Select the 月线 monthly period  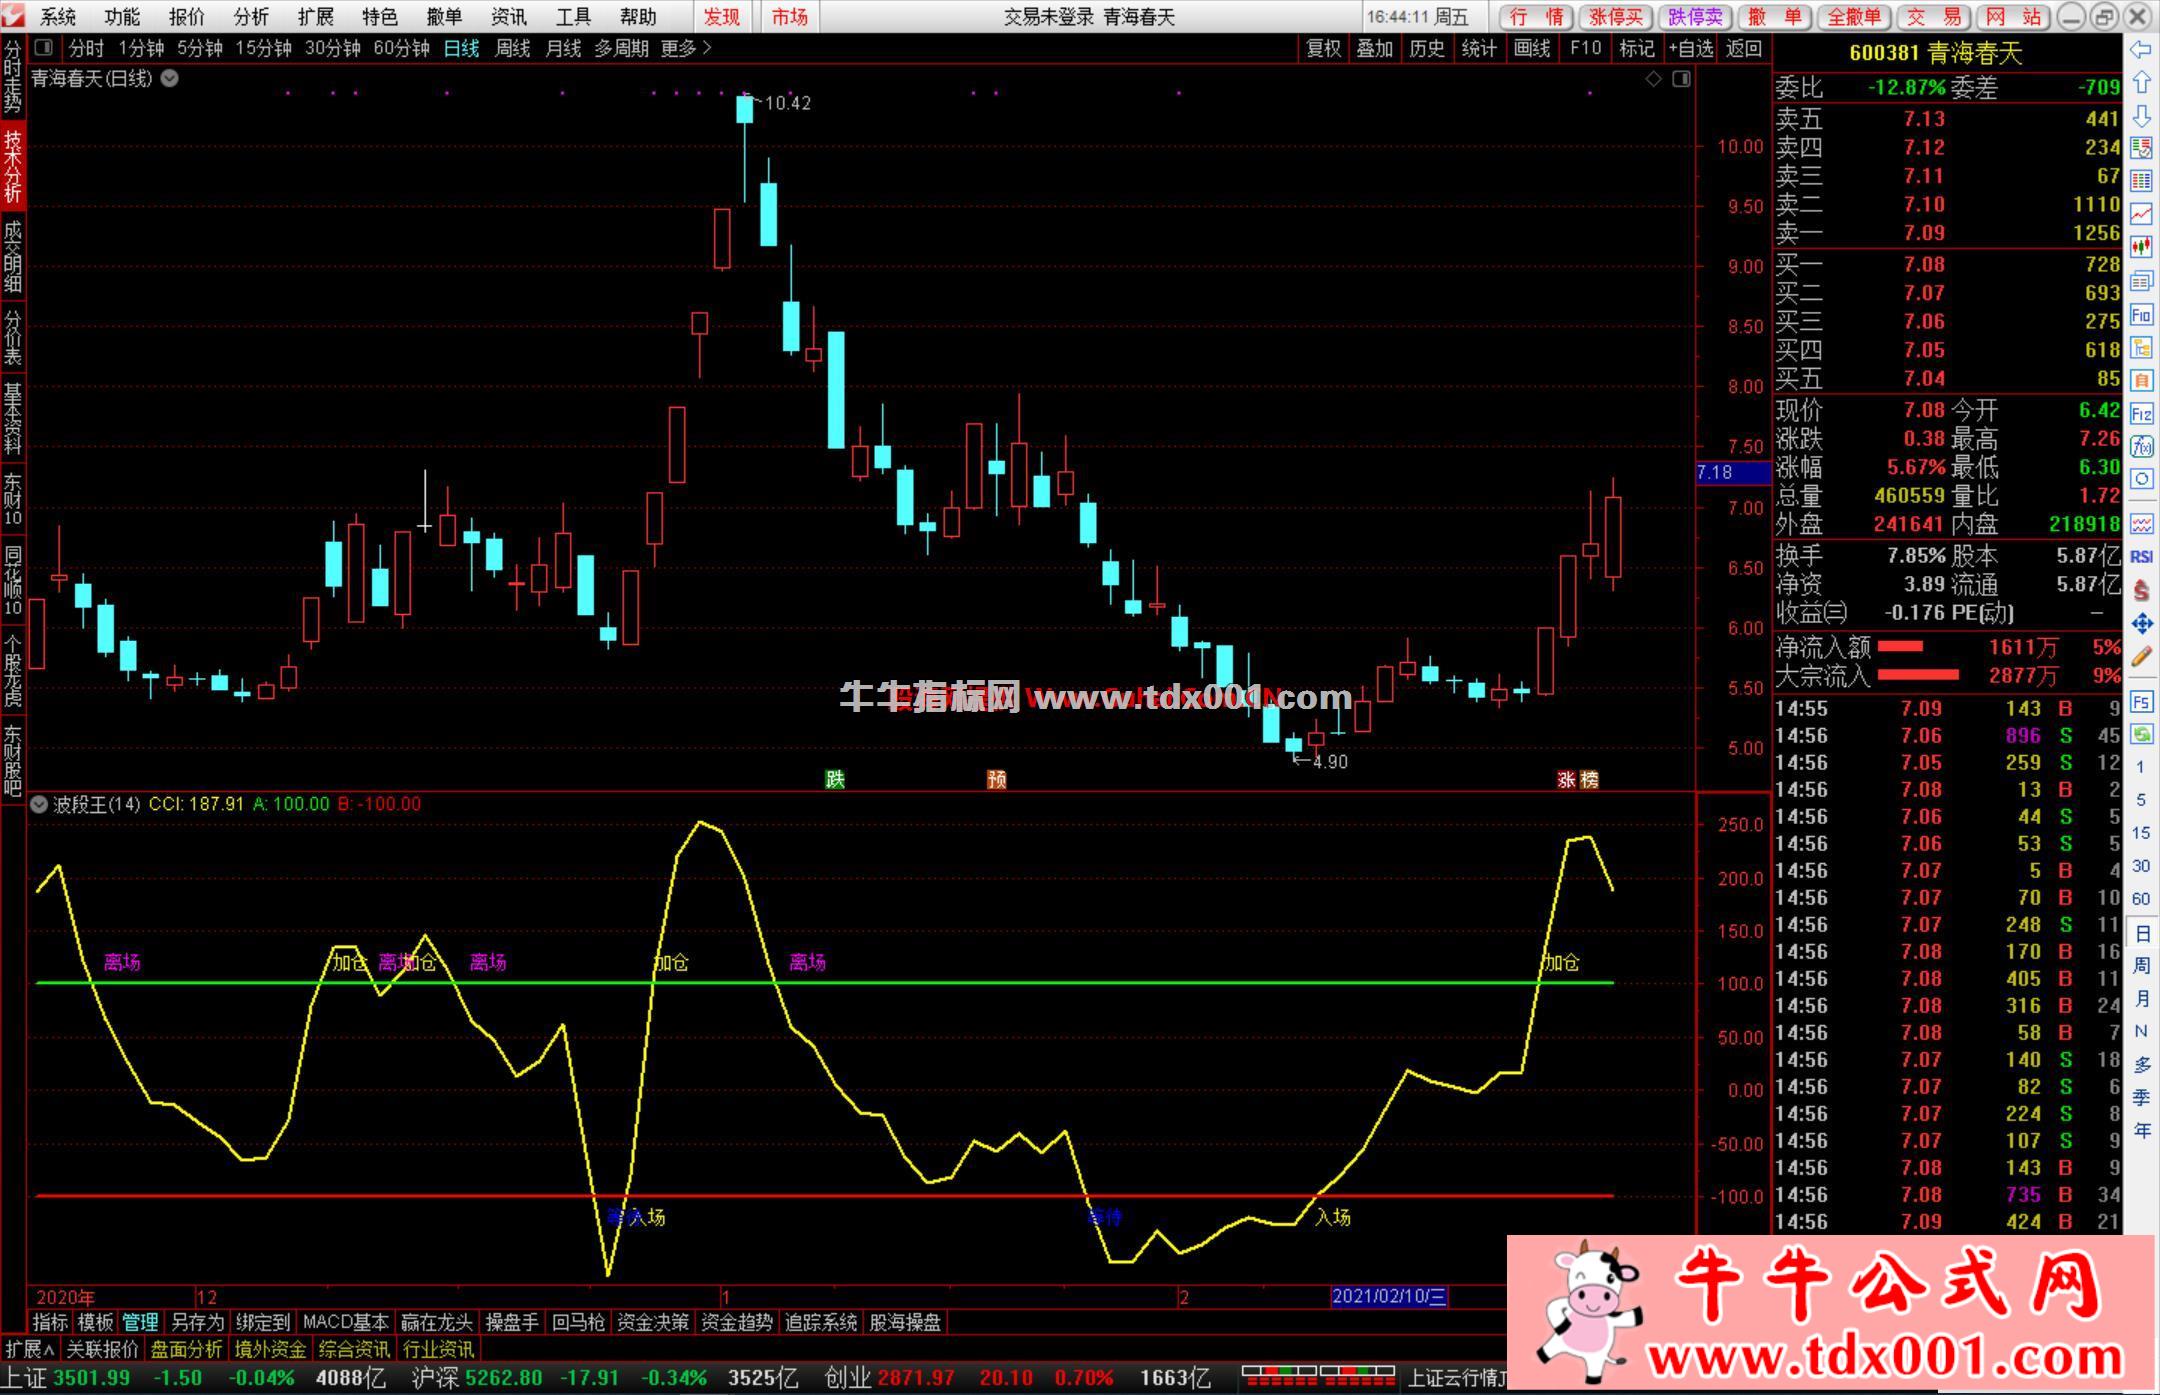point(563,48)
